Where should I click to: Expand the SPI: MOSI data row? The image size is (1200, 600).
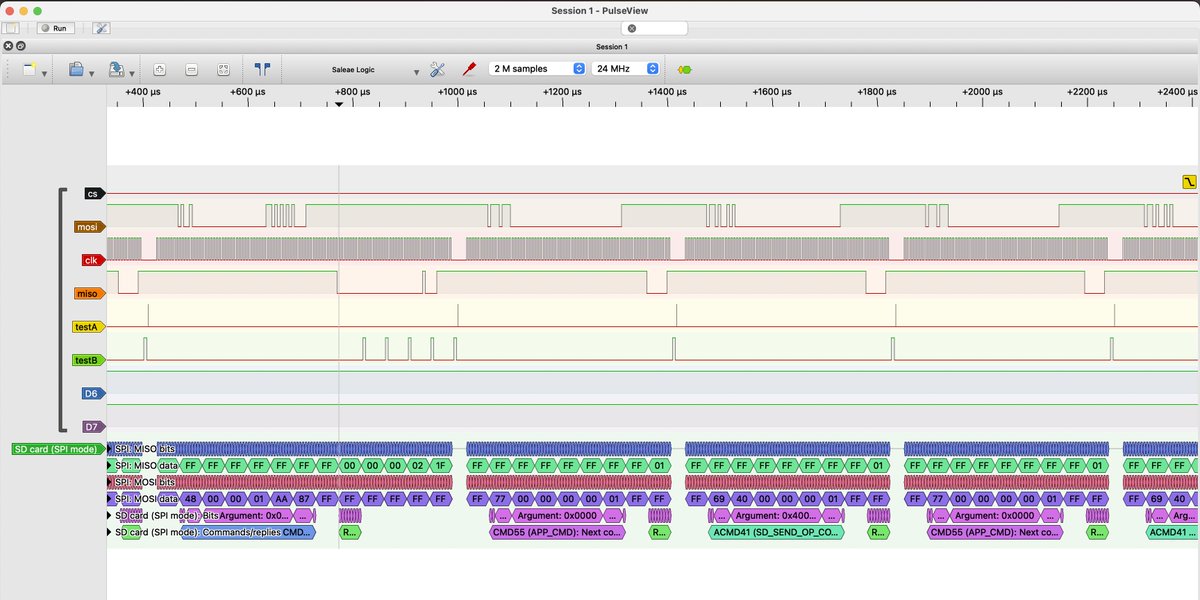(x=110, y=499)
